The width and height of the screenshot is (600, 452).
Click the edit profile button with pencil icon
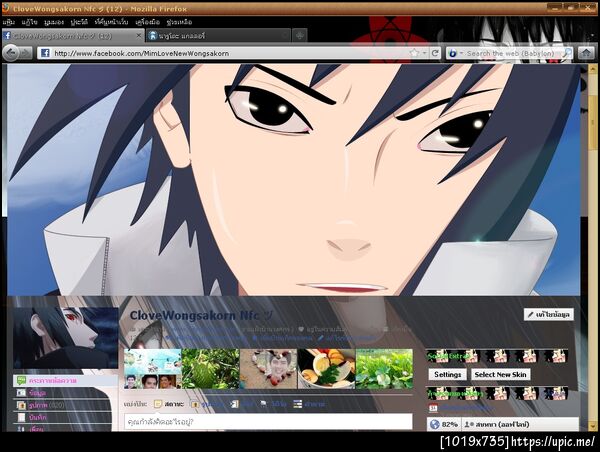549,315
